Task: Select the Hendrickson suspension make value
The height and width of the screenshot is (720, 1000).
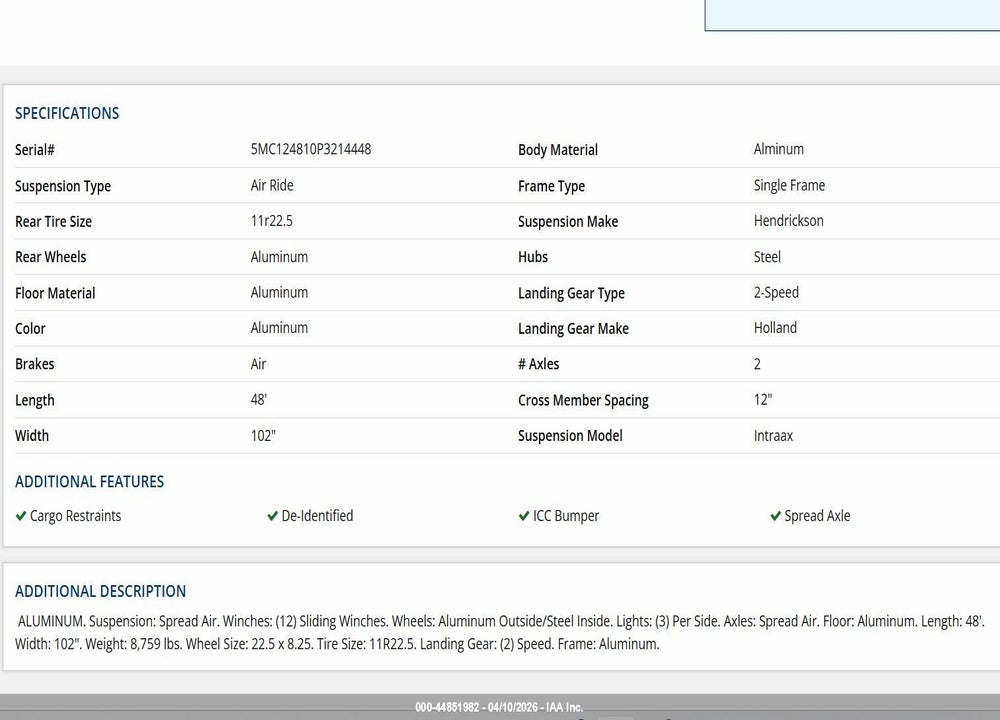Action: 788,221
